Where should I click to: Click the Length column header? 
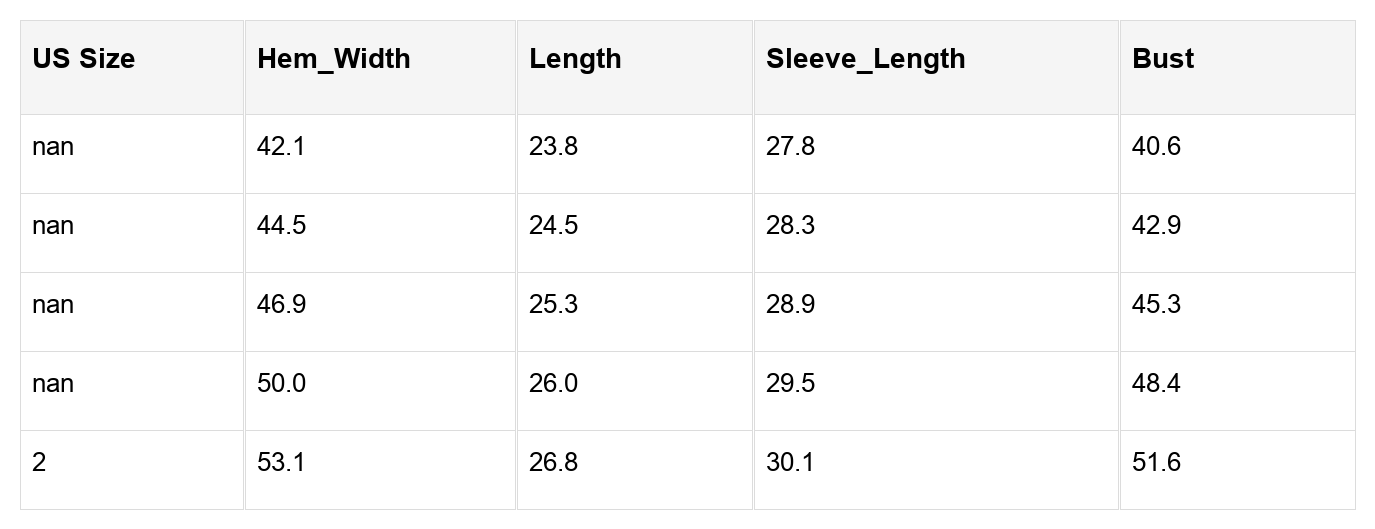coord(575,59)
